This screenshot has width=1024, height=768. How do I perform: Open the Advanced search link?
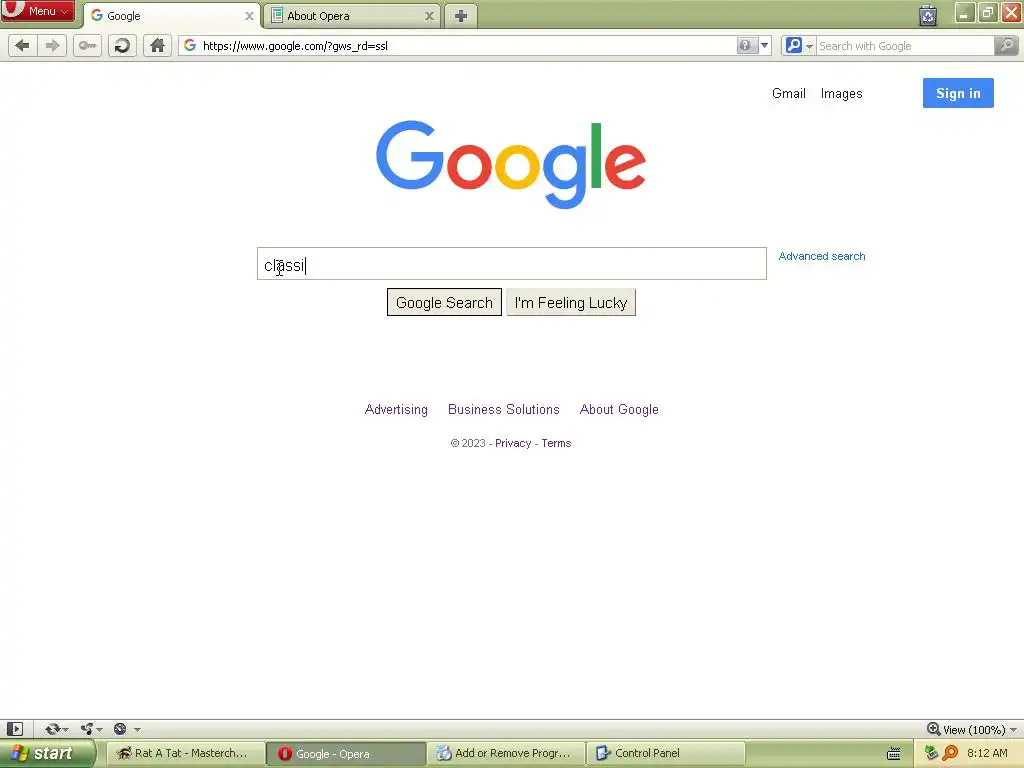pos(822,256)
